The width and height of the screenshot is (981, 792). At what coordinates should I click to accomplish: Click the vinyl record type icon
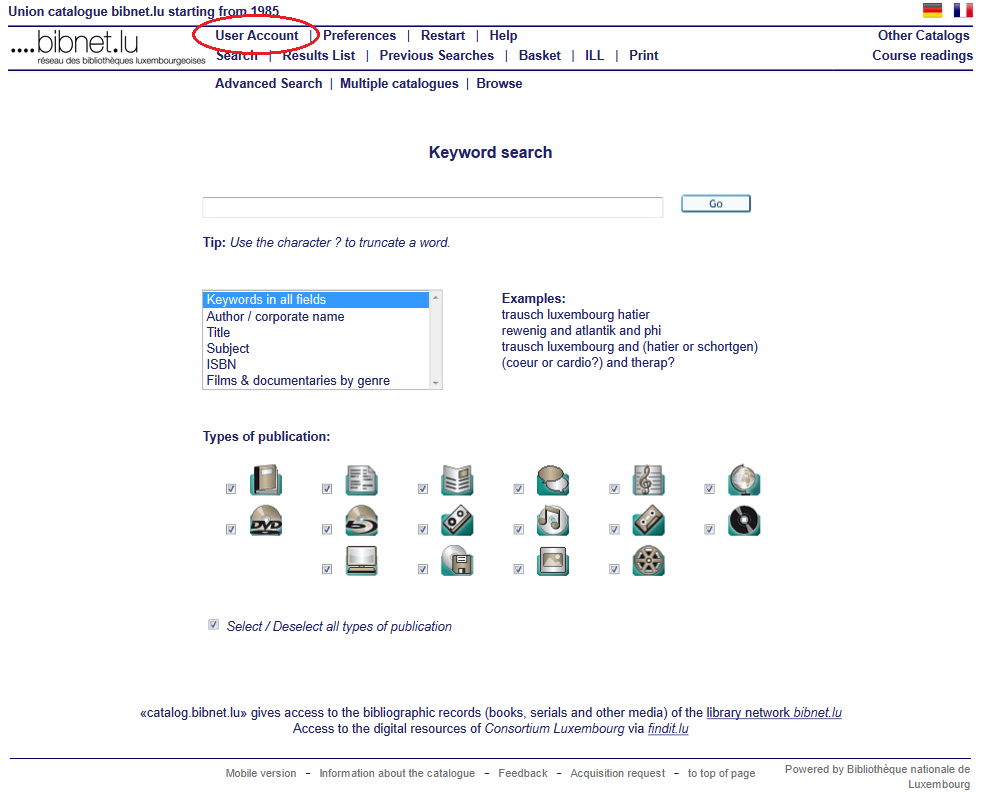(745, 520)
